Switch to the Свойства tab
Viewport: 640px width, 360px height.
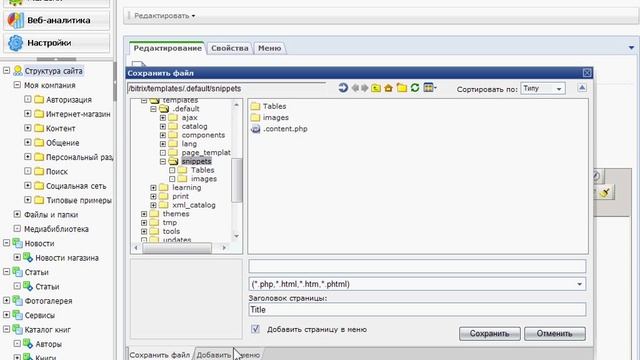(x=229, y=48)
